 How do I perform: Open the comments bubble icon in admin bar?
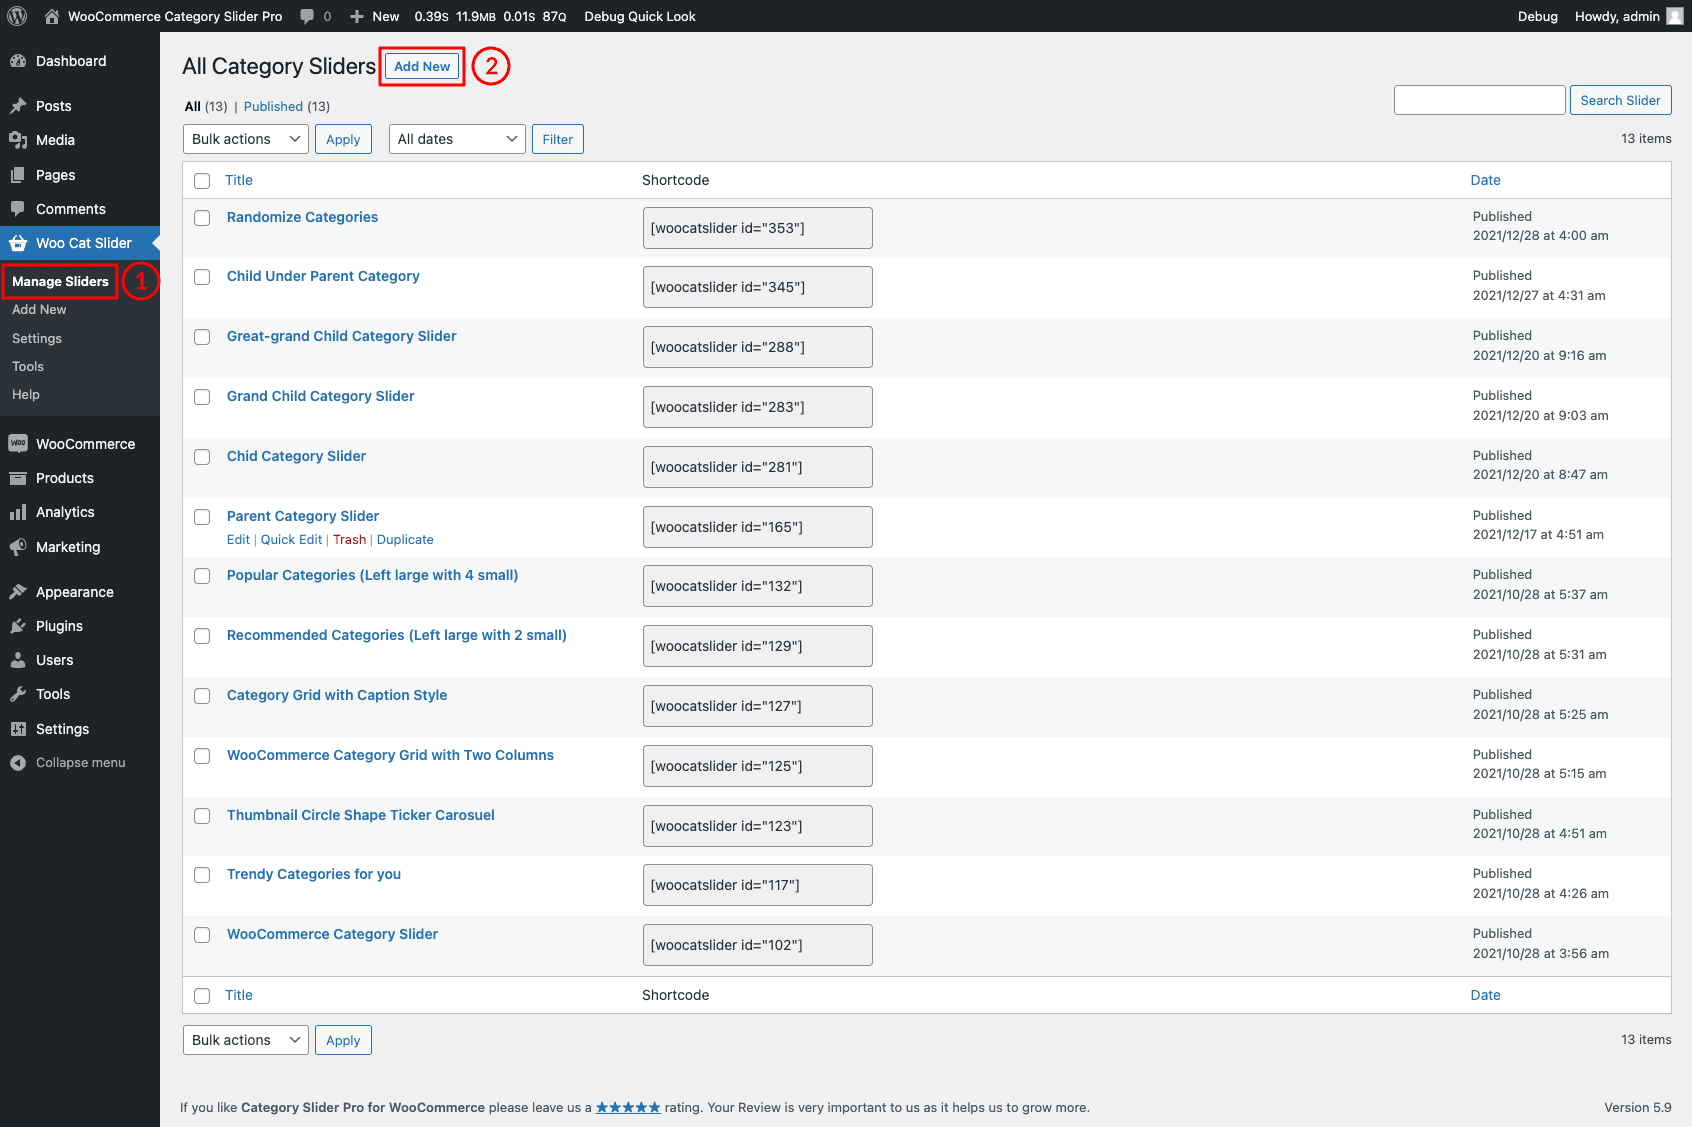(x=307, y=16)
